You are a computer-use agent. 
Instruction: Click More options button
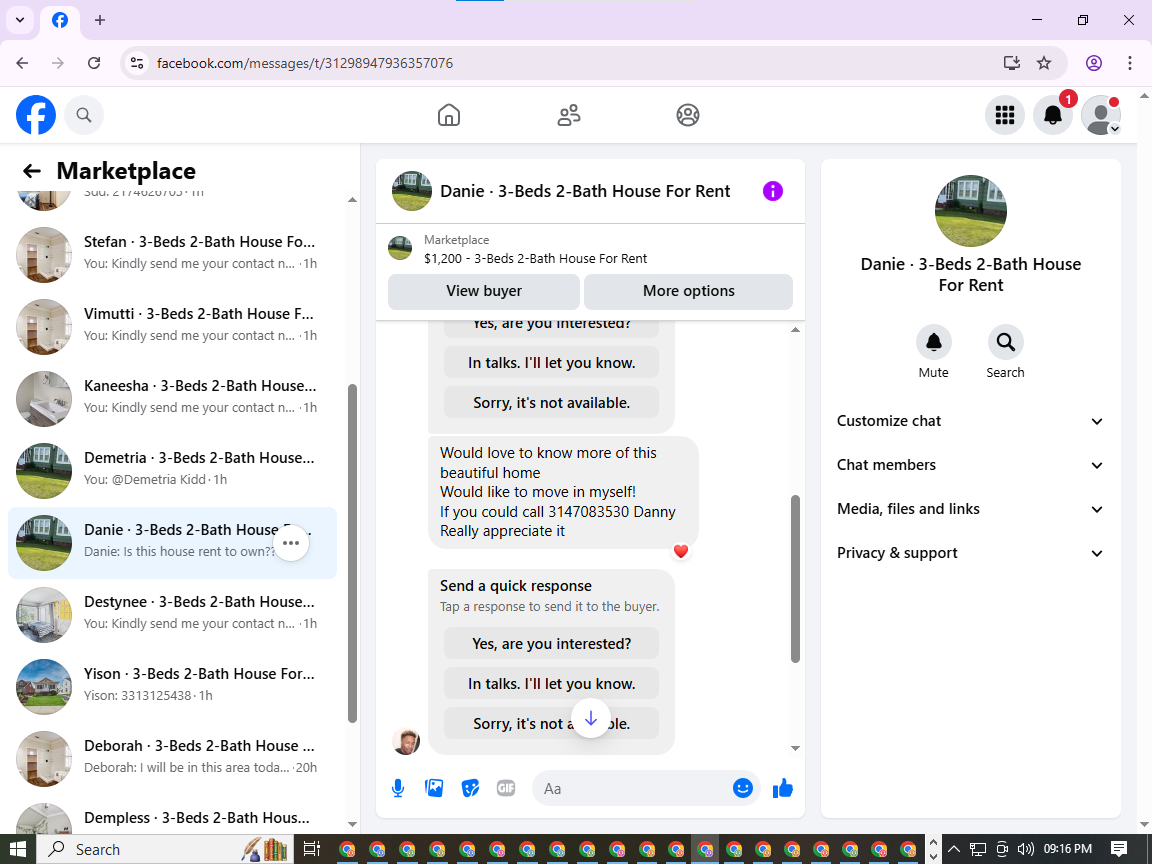point(688,291)
